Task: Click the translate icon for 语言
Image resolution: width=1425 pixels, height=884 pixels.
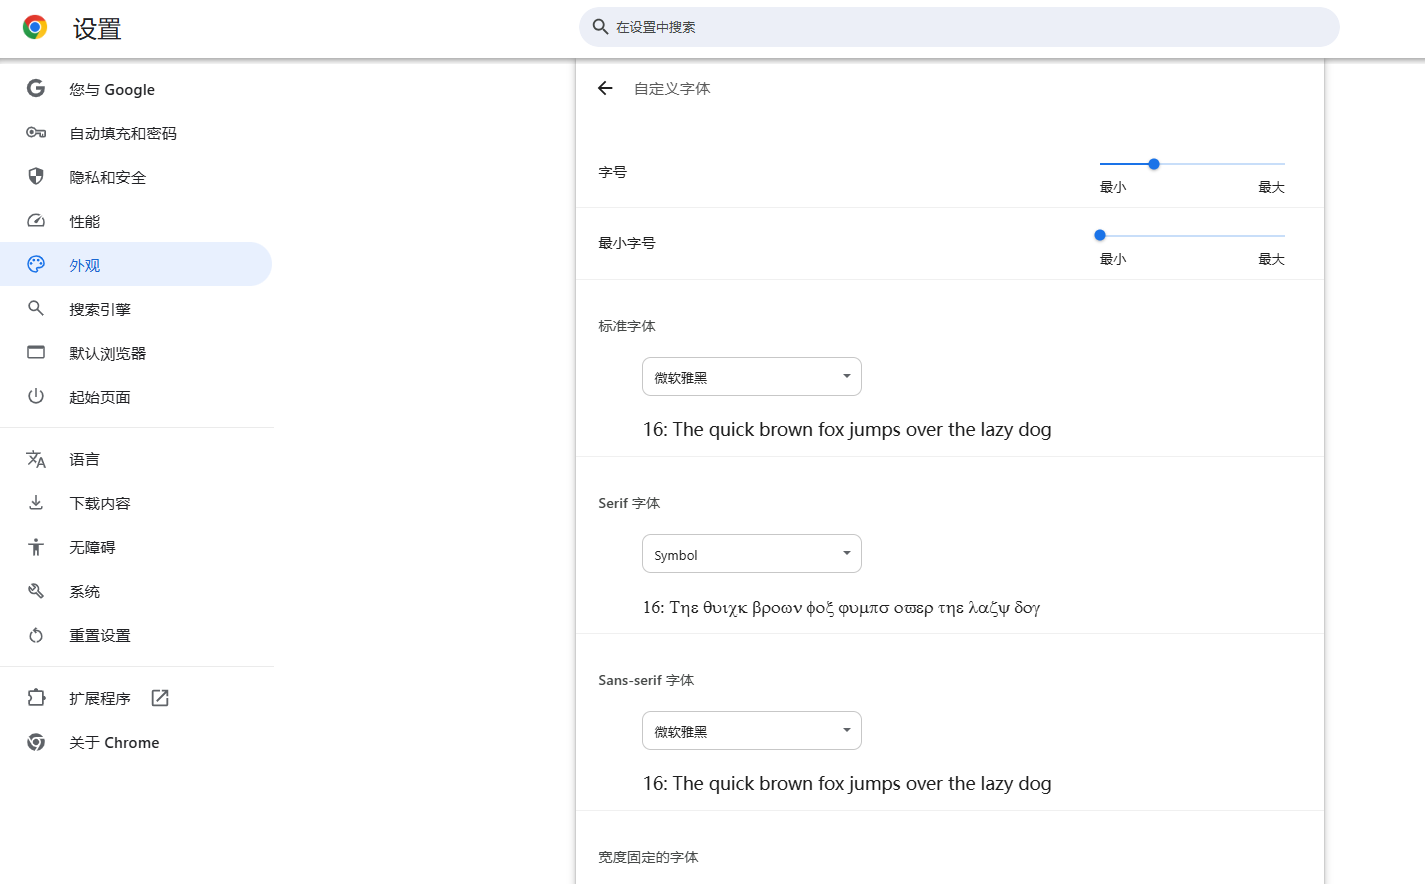Action: point(36,459)
